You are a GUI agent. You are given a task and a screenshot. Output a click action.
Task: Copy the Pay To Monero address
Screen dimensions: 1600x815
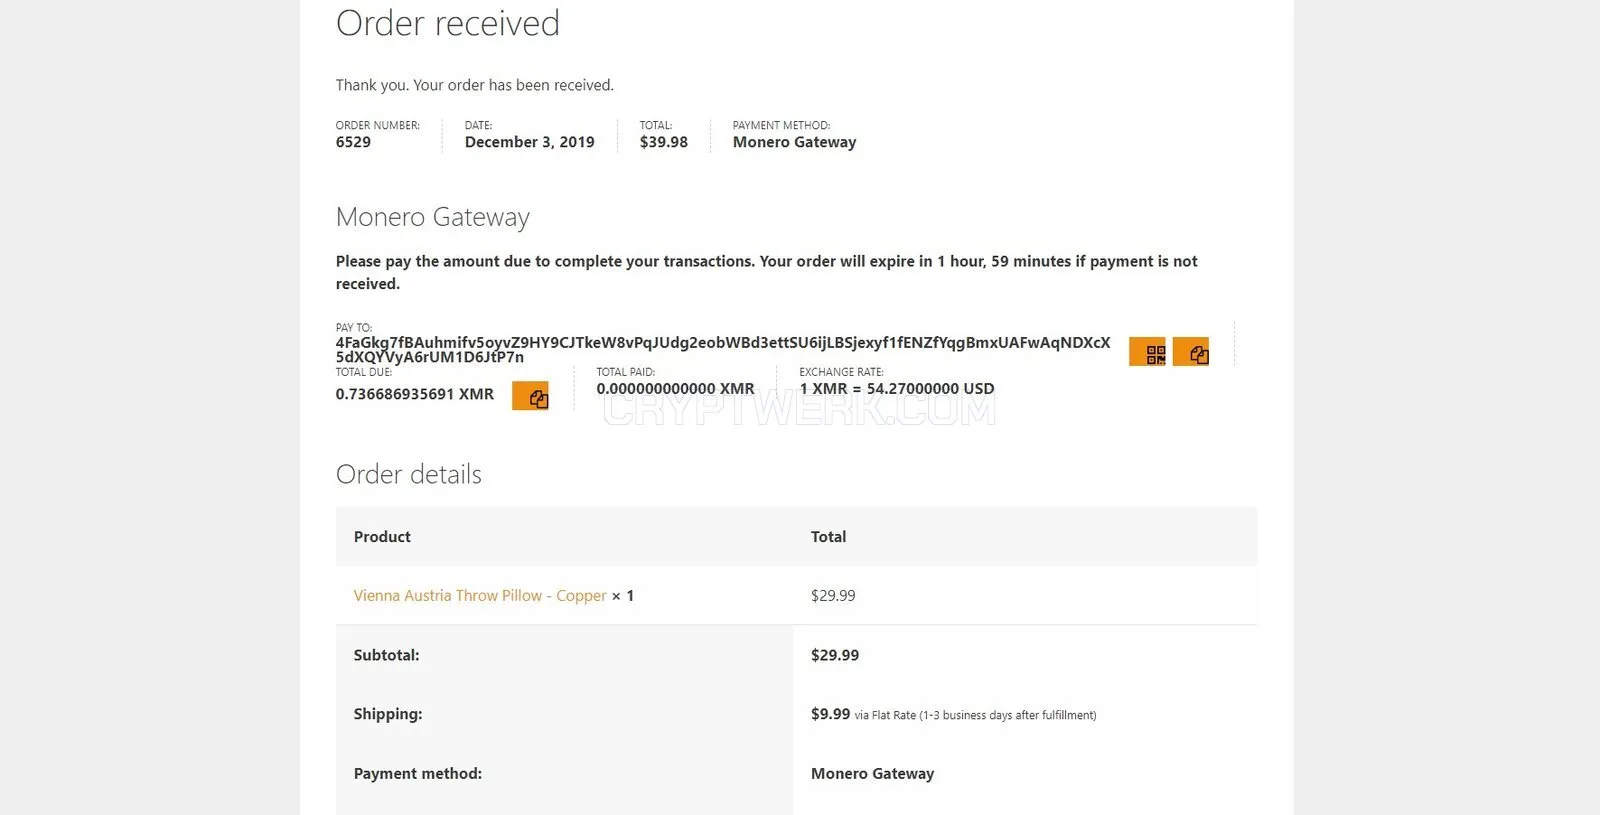1191,352
